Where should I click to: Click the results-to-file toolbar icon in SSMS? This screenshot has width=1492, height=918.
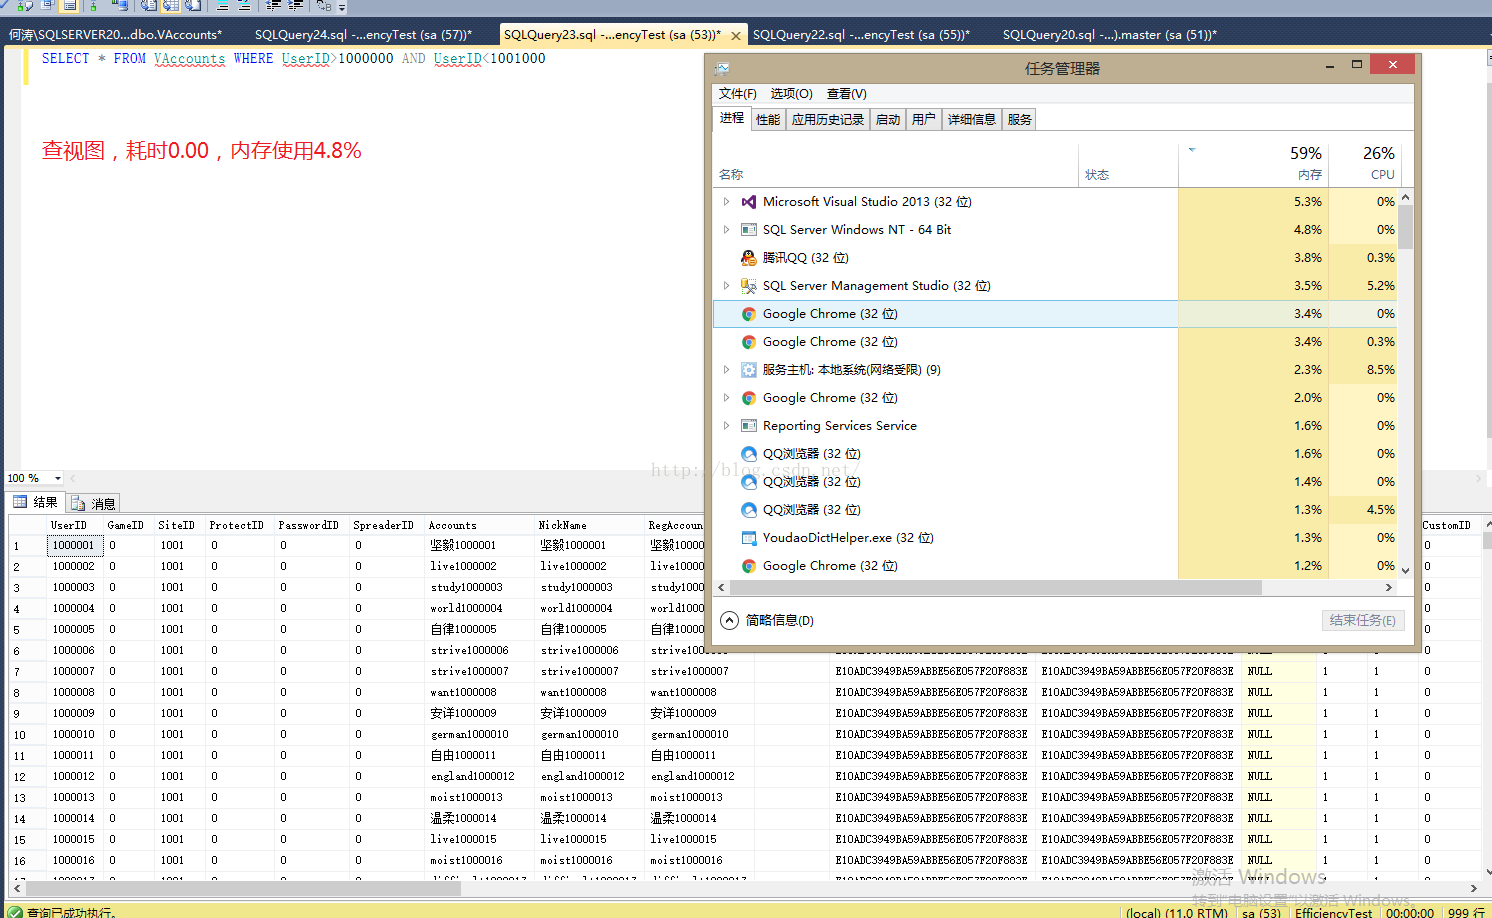(x=193, y=5)
